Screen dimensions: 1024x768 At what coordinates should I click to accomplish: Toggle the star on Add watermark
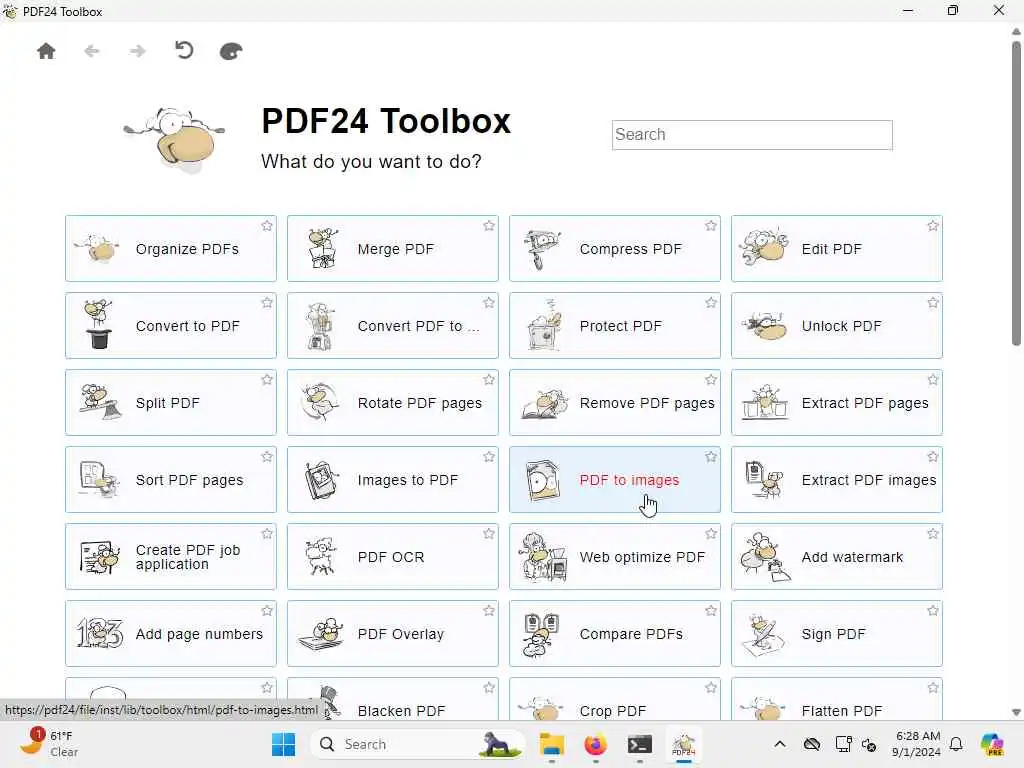pyautogui.click(x=933, y=534)
